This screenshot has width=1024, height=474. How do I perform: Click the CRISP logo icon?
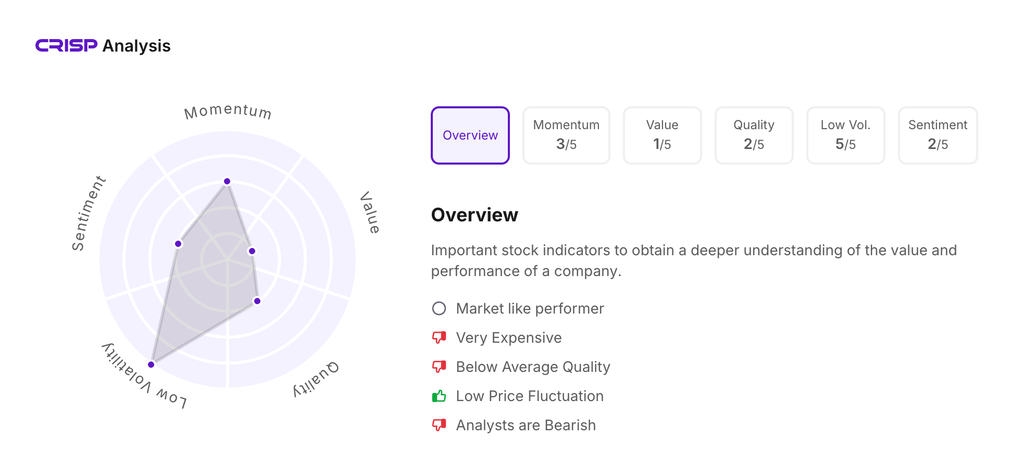click(66, 46)
